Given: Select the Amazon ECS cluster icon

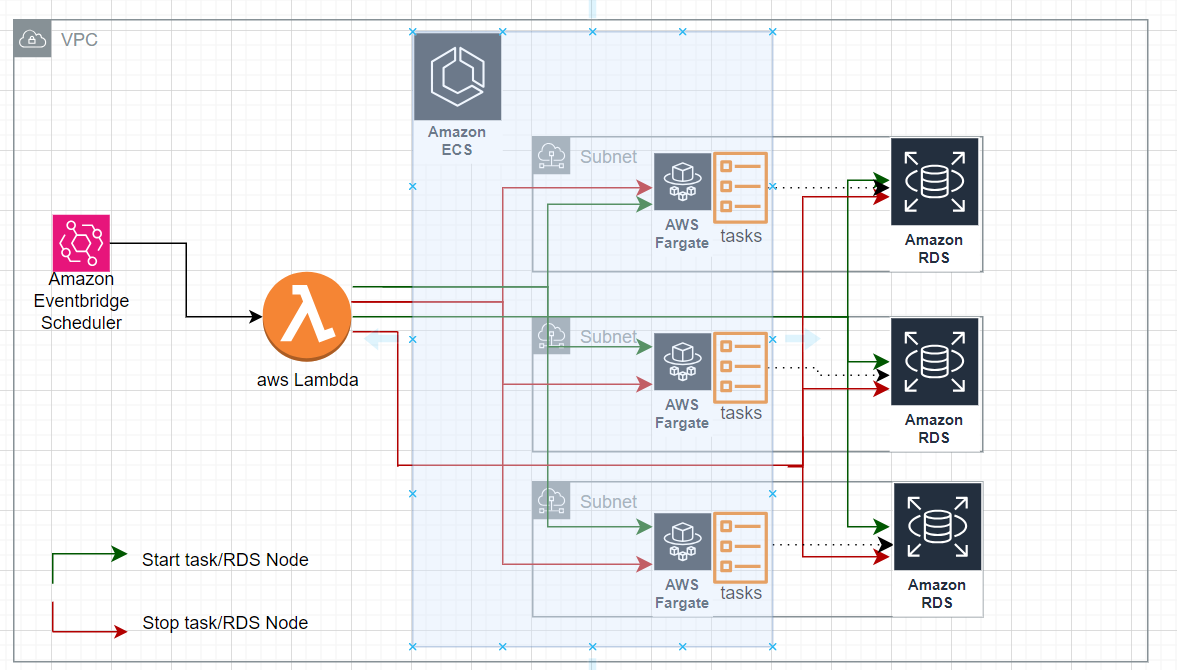Looking at the screenshot, I should (457, 75).
